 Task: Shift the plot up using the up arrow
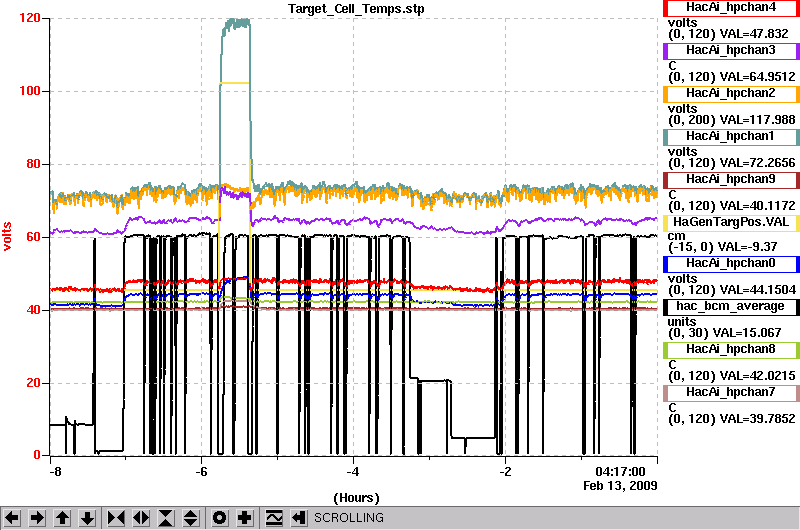(62, 518)
